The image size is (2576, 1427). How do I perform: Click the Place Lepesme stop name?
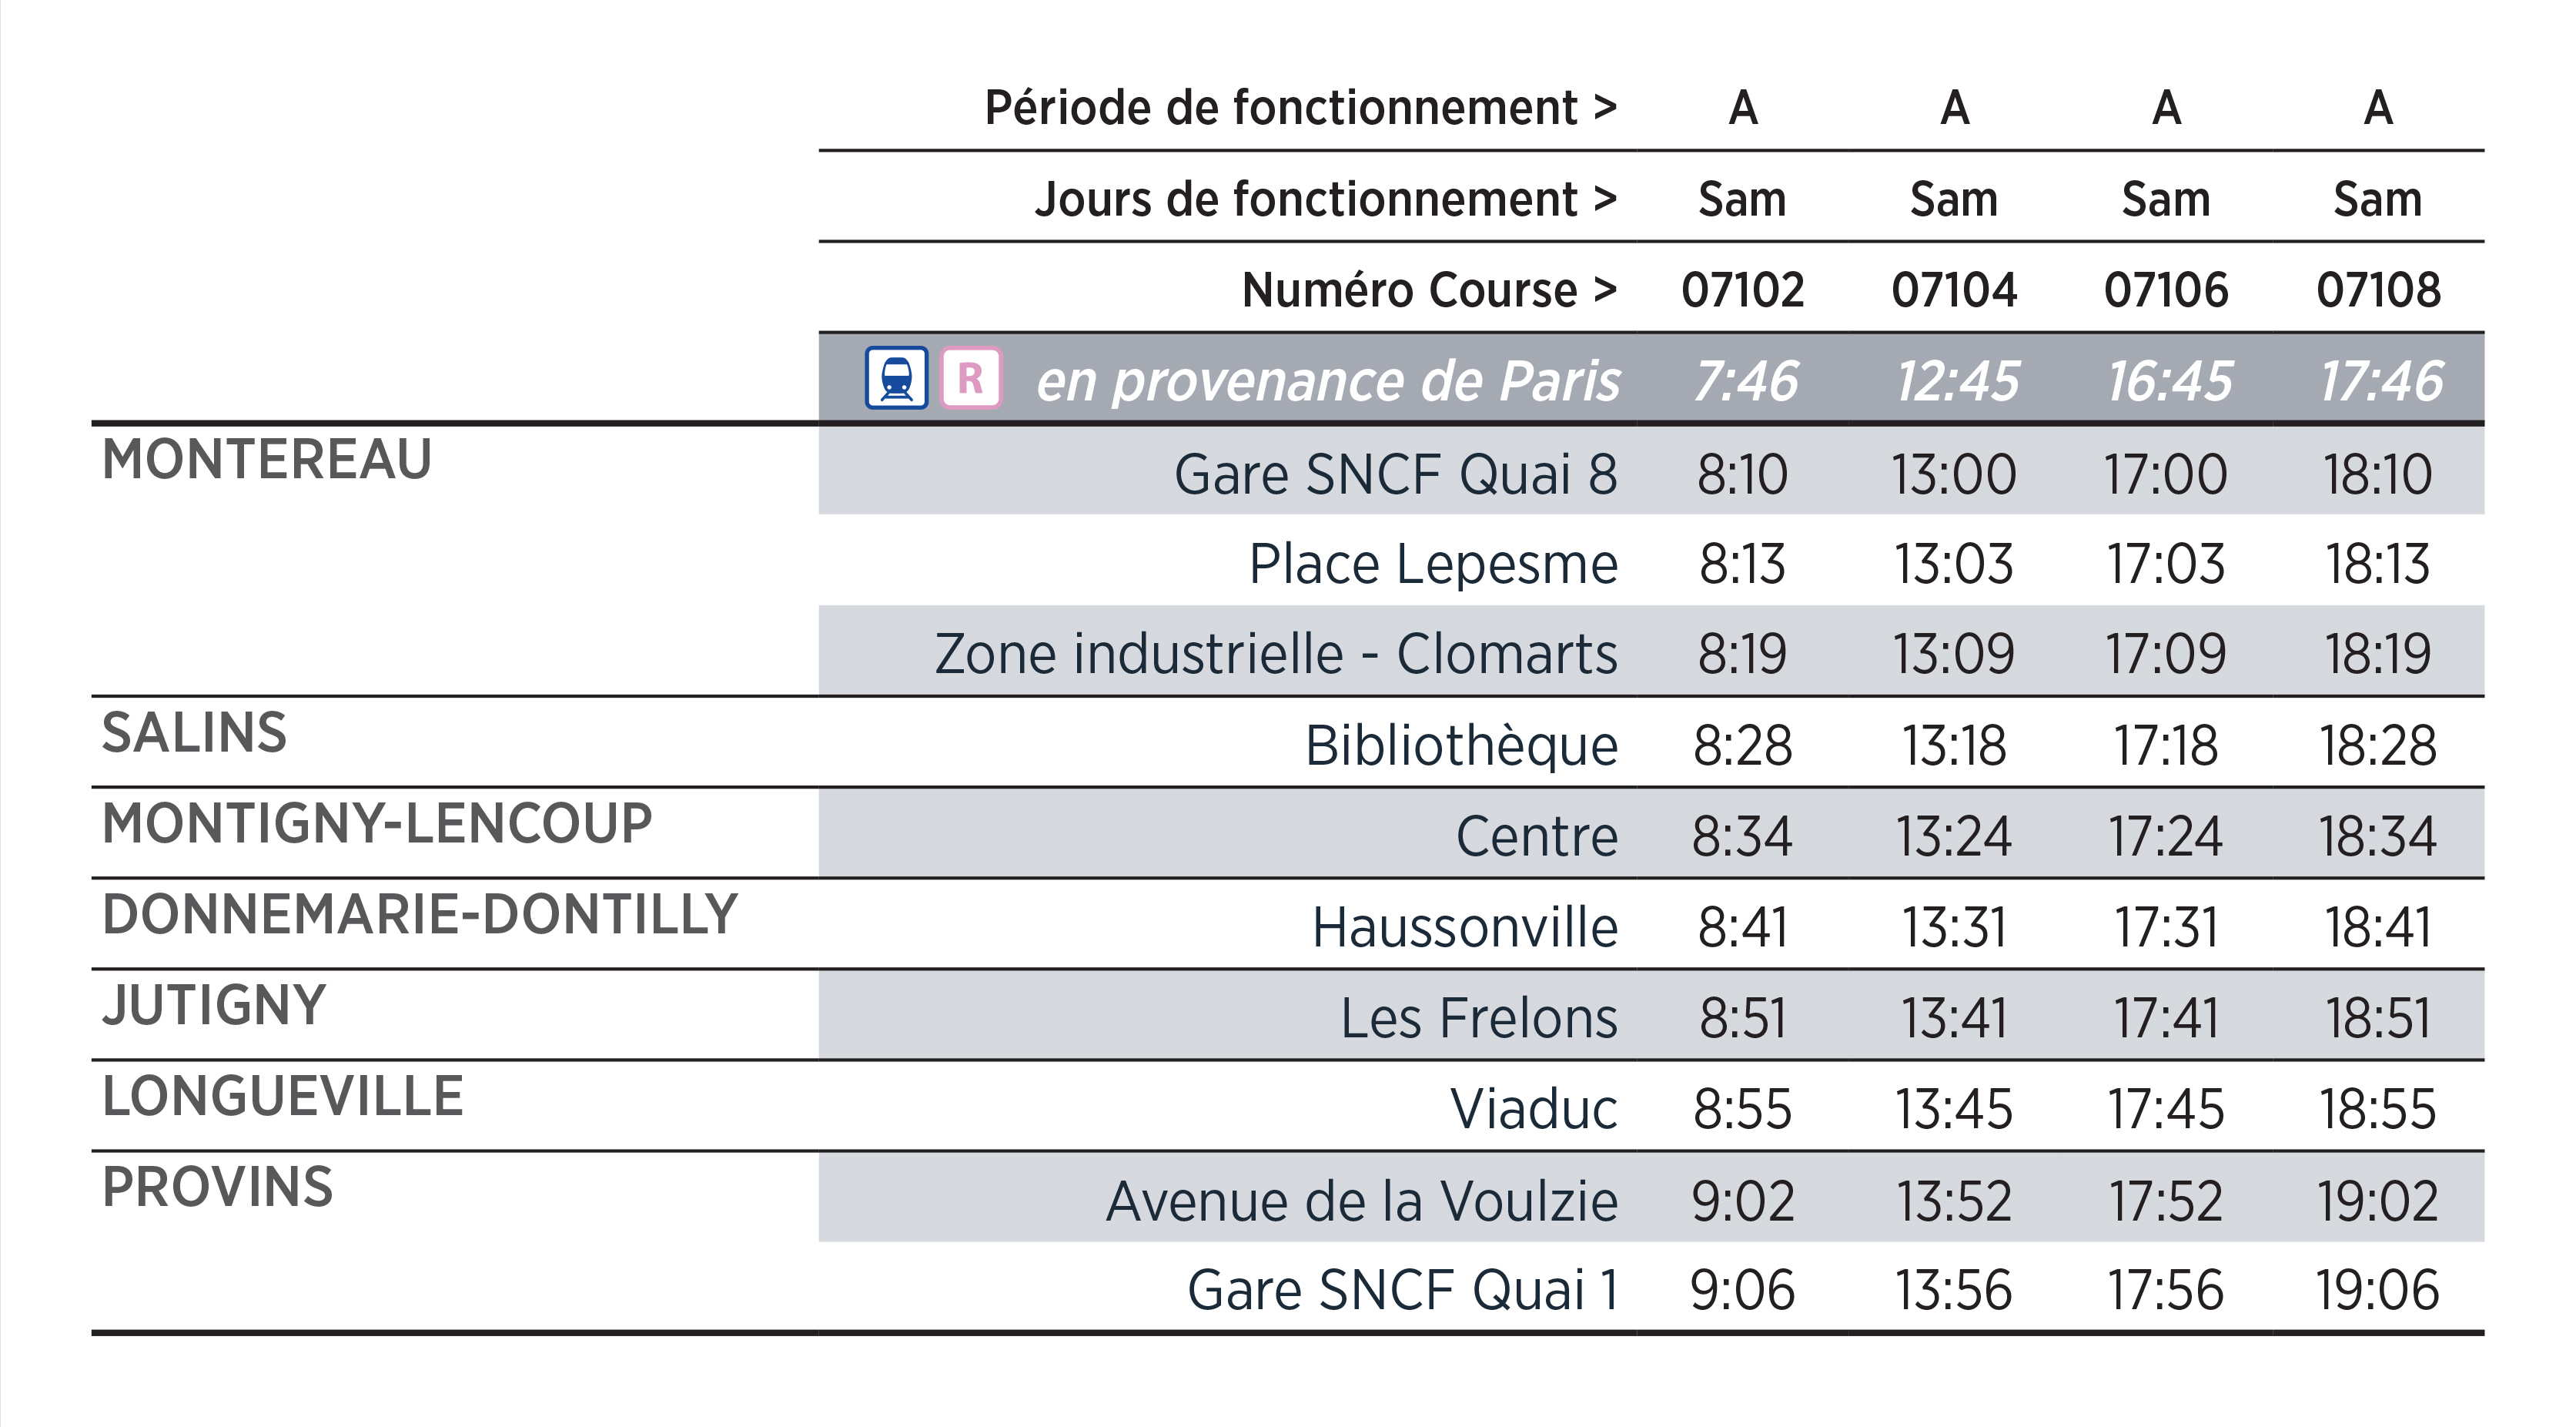[x=1432, y=564]
